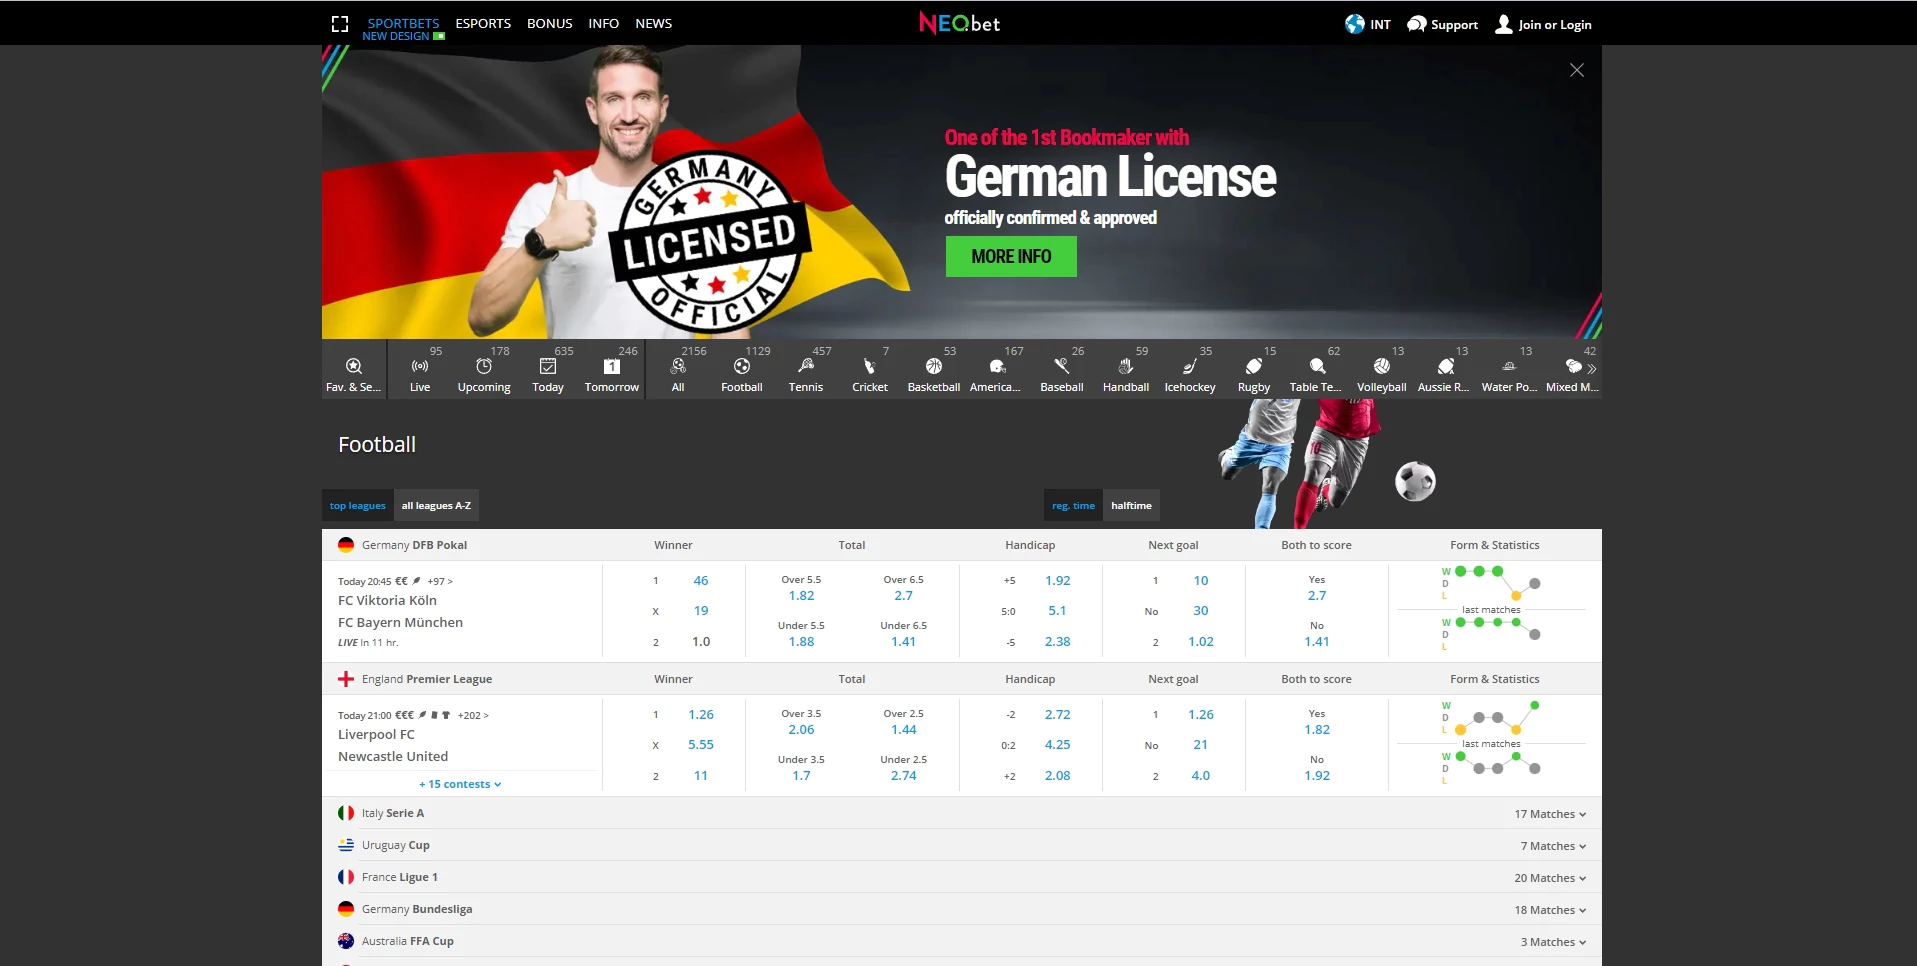This screenshot has width=1917, height=966.
Task: Open Fav. & Search magnifier icon
Action: pos(353,367)
